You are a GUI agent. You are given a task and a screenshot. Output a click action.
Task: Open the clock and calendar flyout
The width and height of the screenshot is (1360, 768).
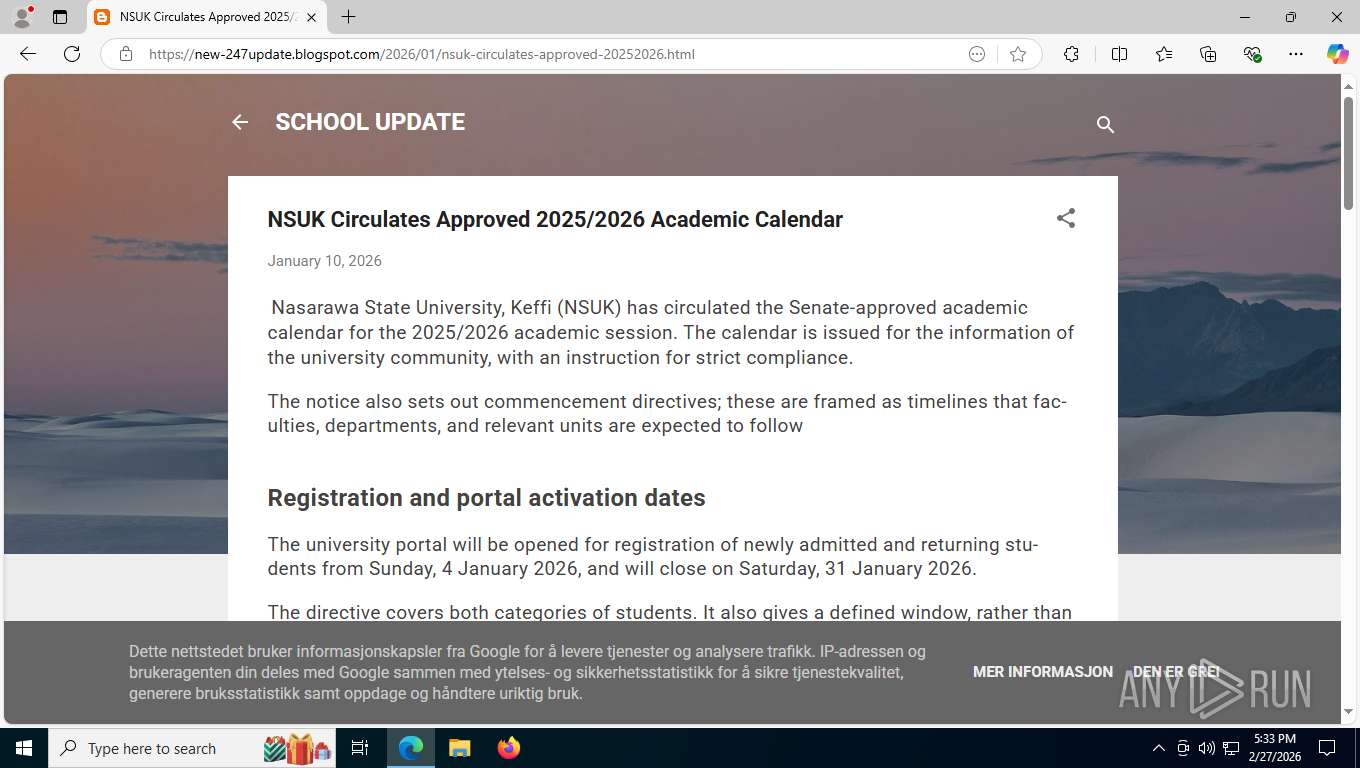1274,748
